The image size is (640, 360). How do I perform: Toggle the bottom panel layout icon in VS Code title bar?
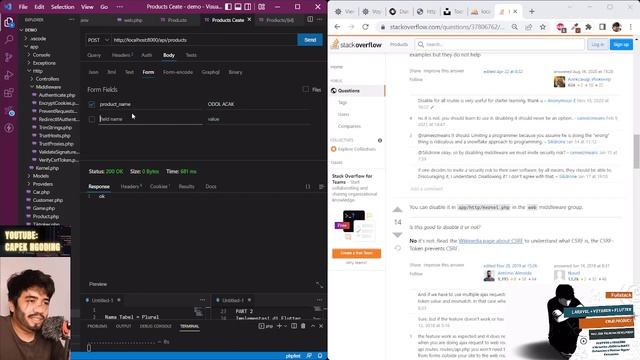[x=238, y=7]
